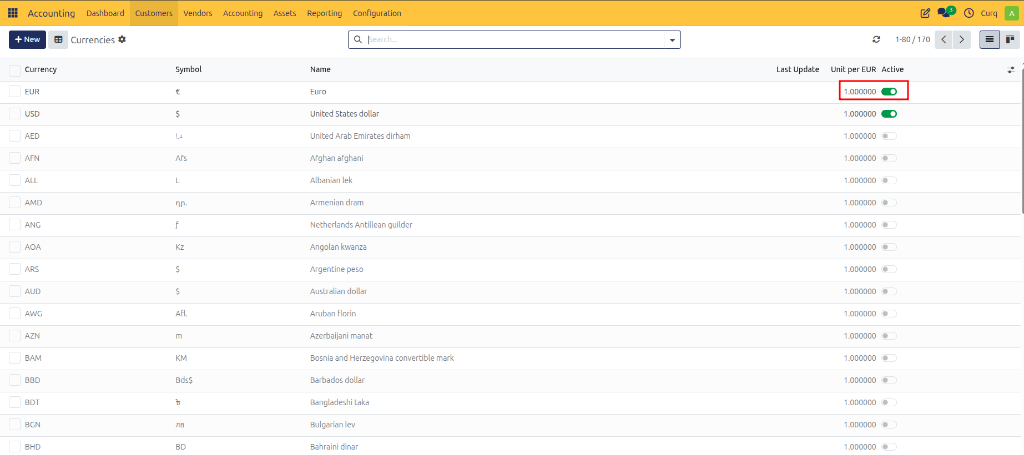Open the Assets menu
Viewport: 1024px width, 455px height.
(x=285, y=13)
